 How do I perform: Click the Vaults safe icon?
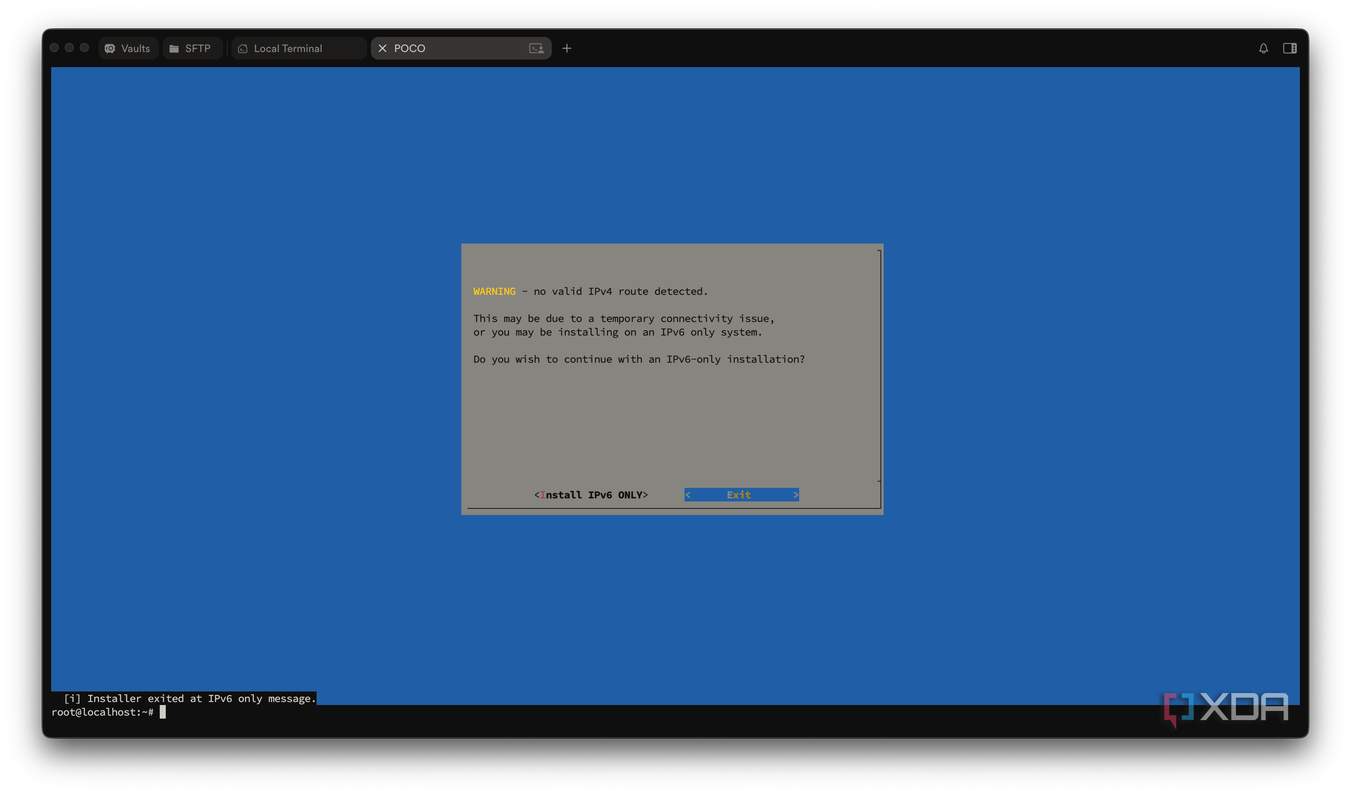click(110, 48)
